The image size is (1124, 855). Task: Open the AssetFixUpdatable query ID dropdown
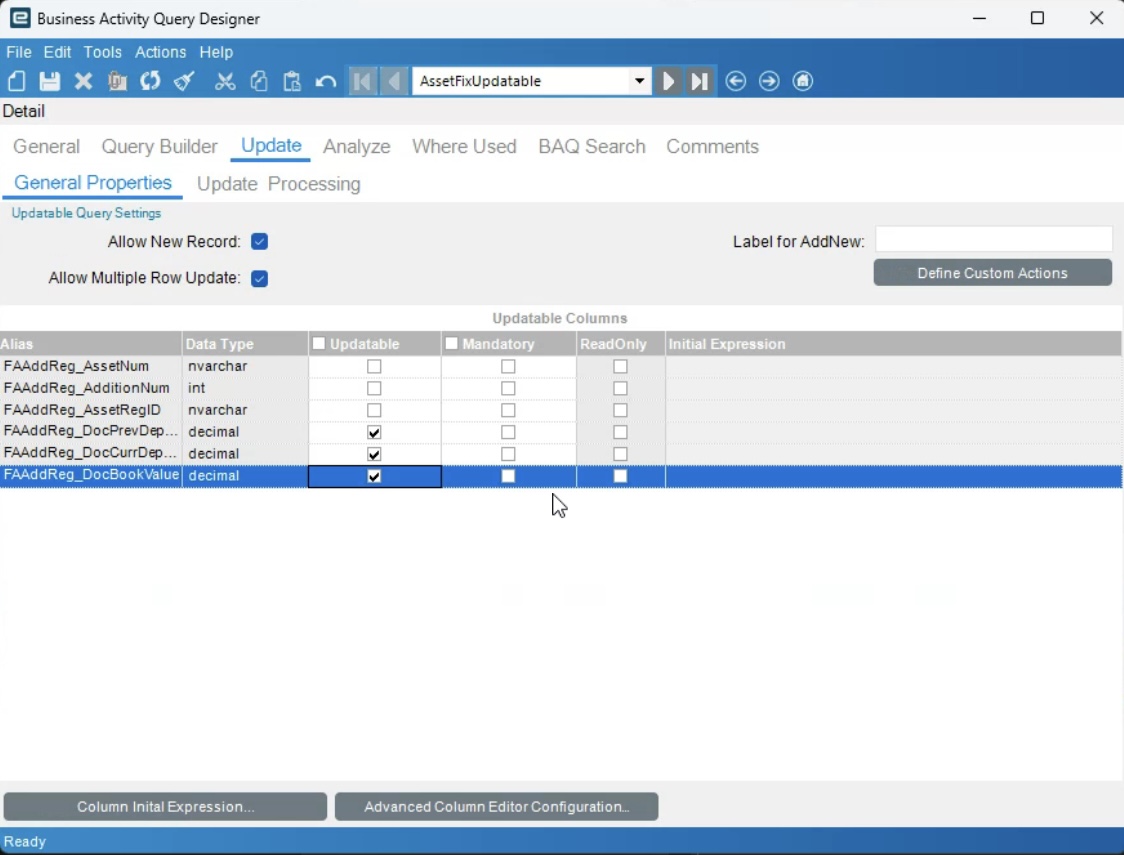point(639,81)
